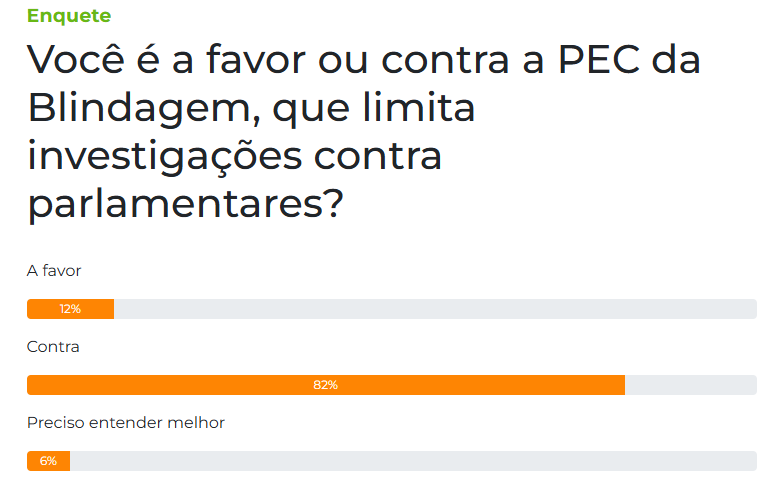The width and height of the screenshot is (776, 501).
Task: Click the orange 82% bar segment
Action: point(326,385)
